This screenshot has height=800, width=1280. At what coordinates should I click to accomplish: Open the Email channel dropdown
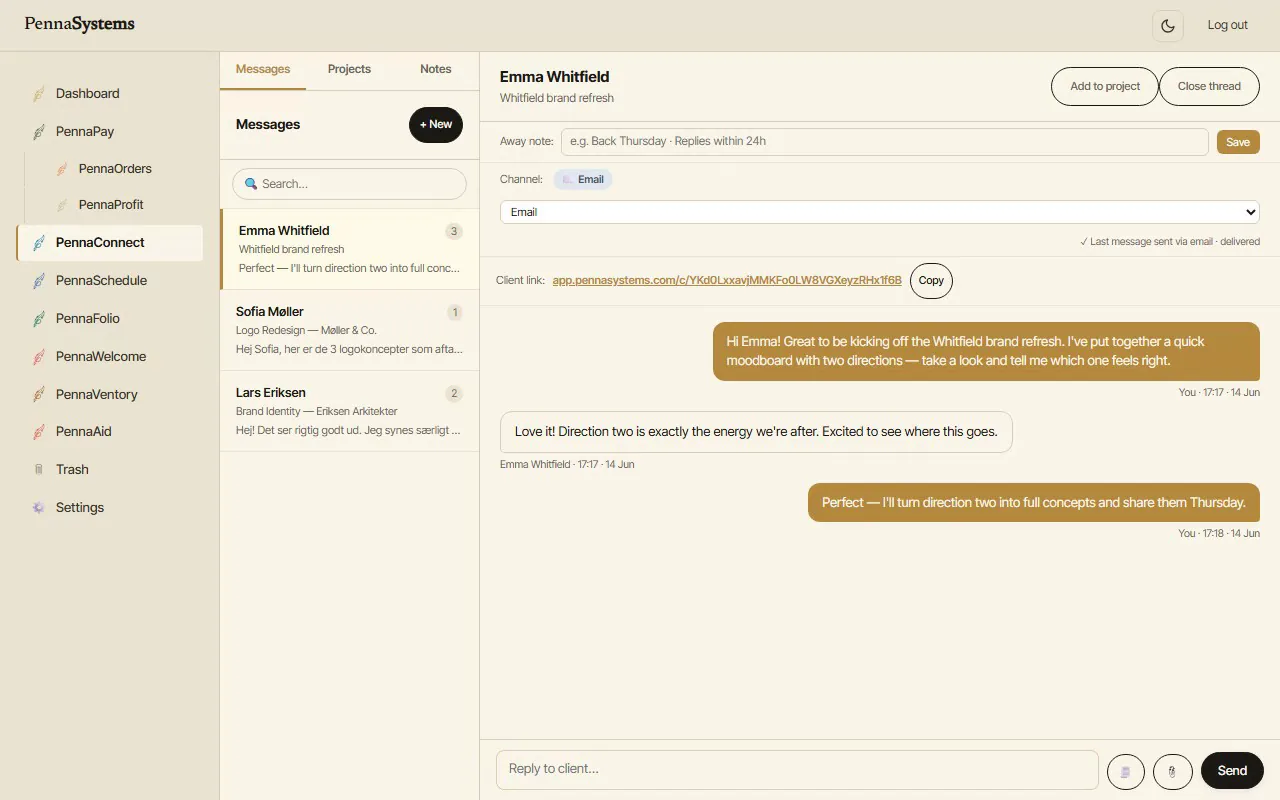(x=880, y=212)
